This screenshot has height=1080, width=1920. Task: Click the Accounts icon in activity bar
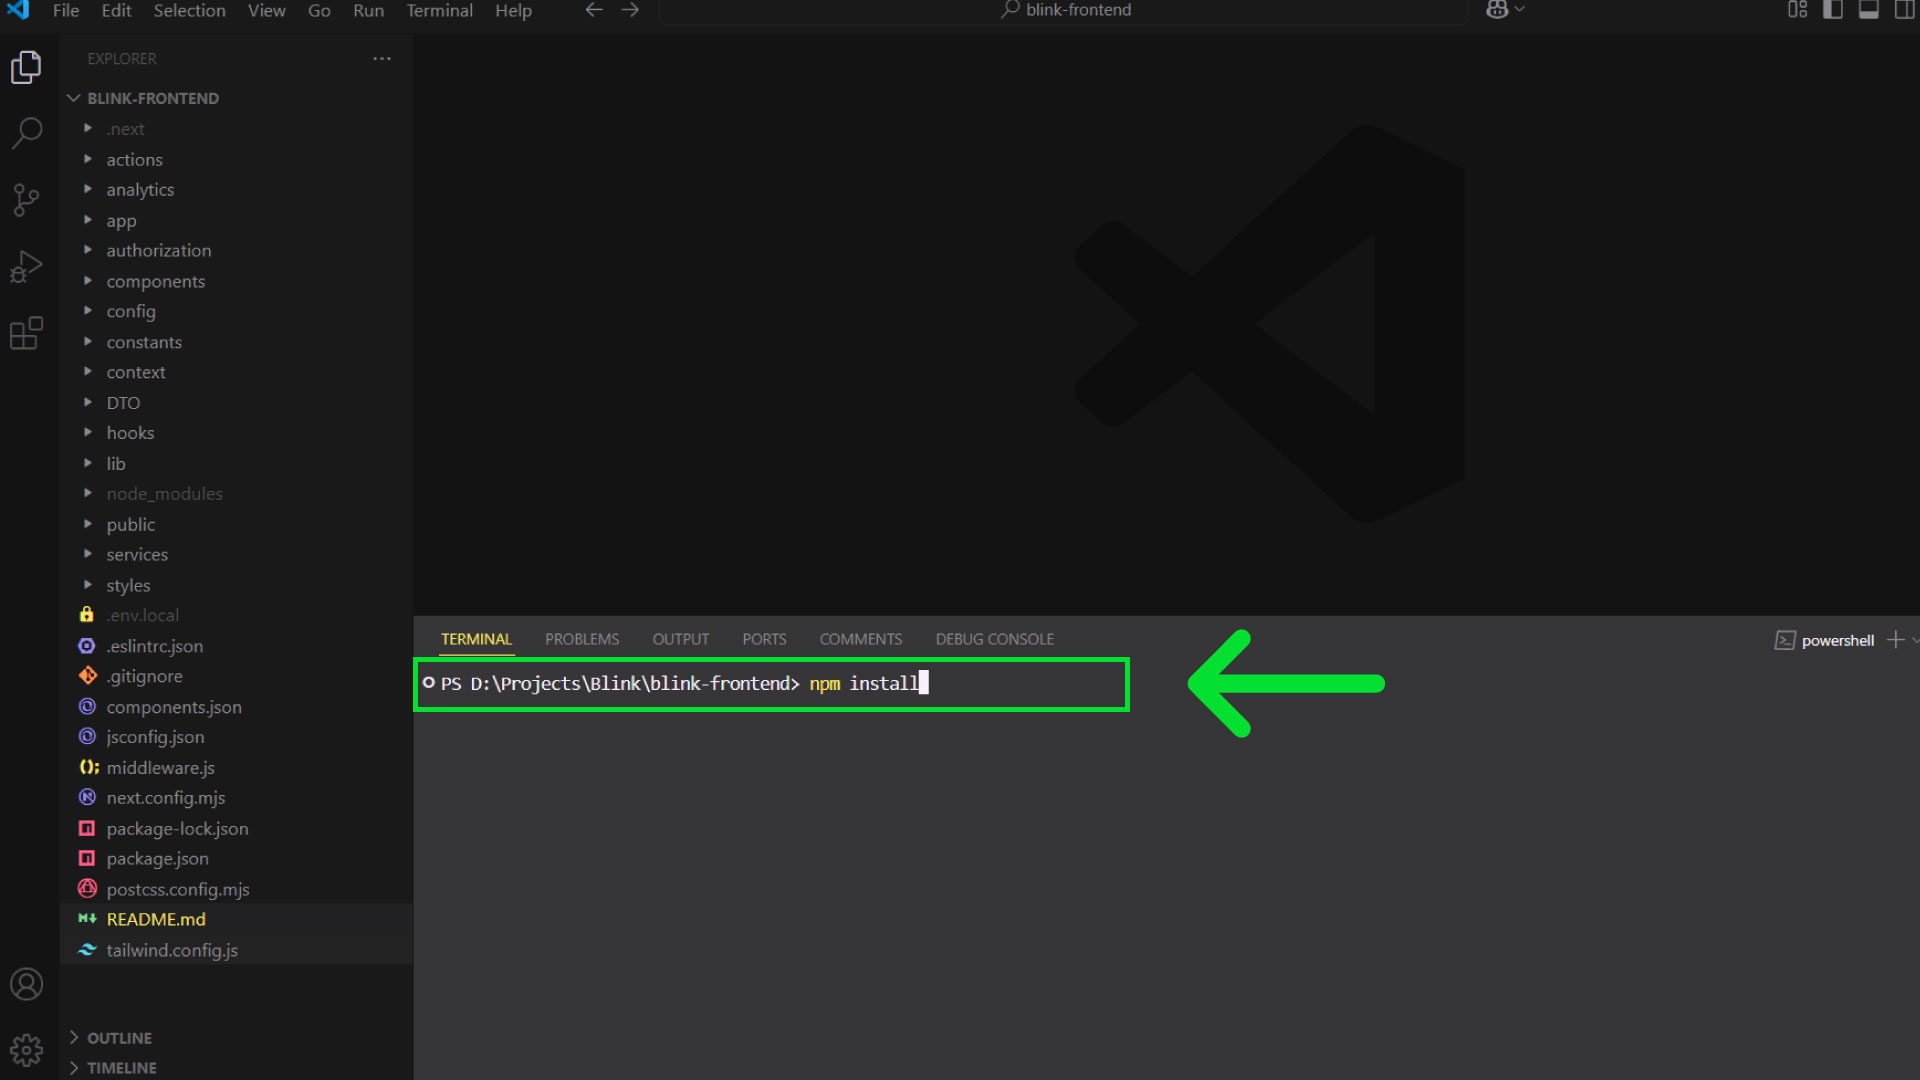click(26, 984)
